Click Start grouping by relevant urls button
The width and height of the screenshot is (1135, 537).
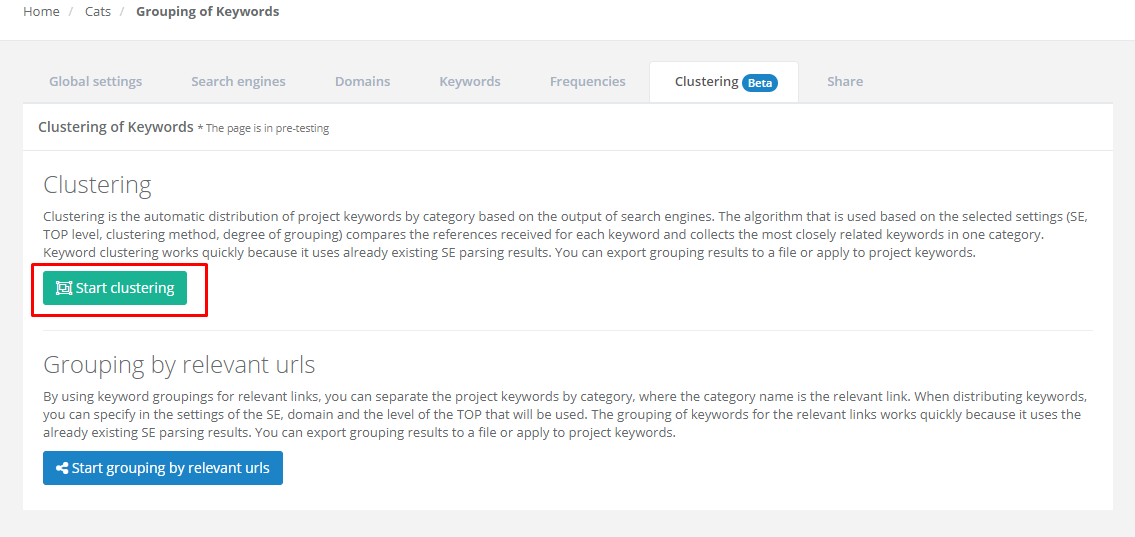[163, 468]
